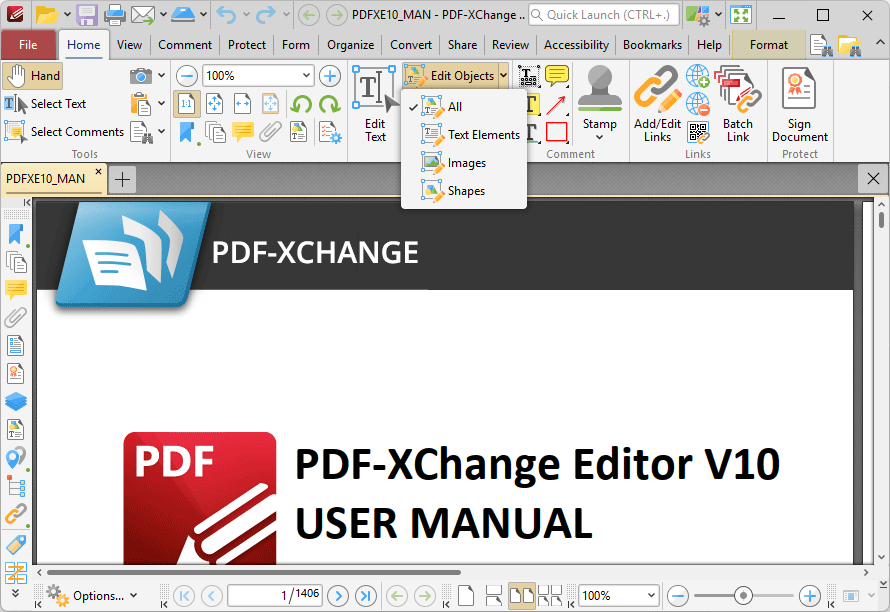Open the status bar zoom 100% dropdown
Viewport: 890px width, 612px height.
pyautogui.click(x=651, y=596)
